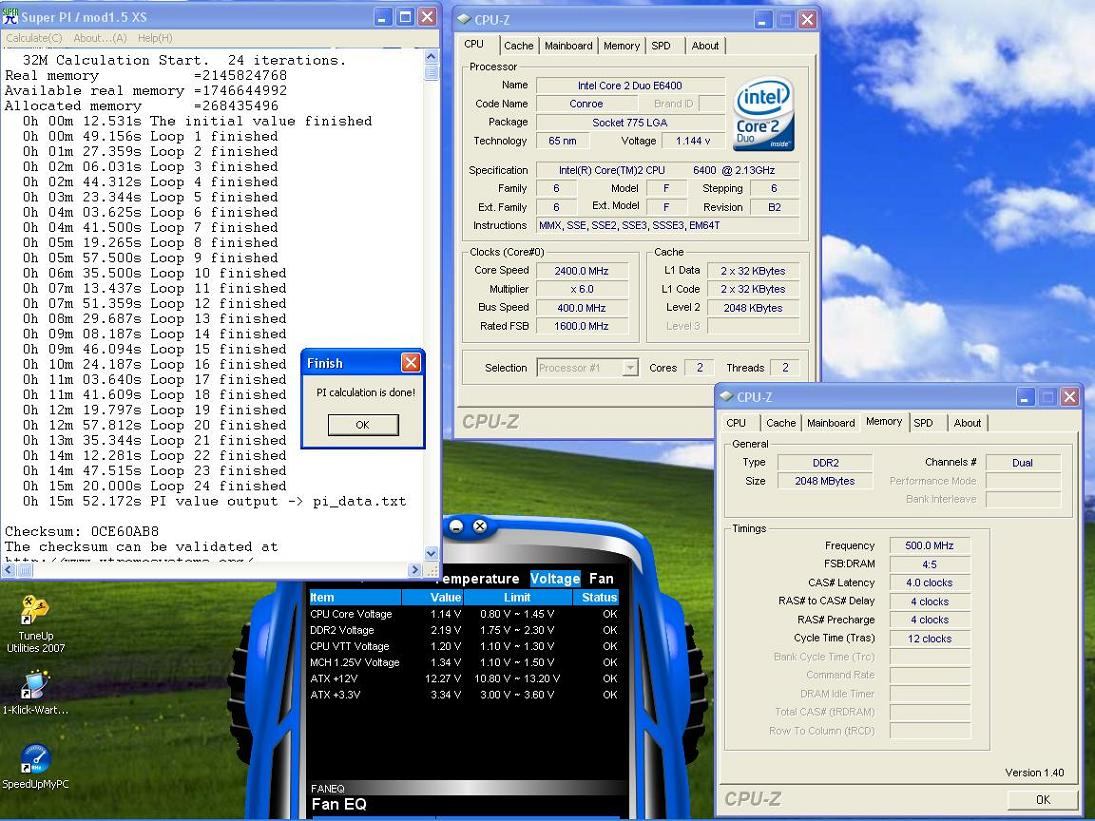
Task: Open the 1-Klick-Wartung desktop shortcut
Action: coord(34,685)
